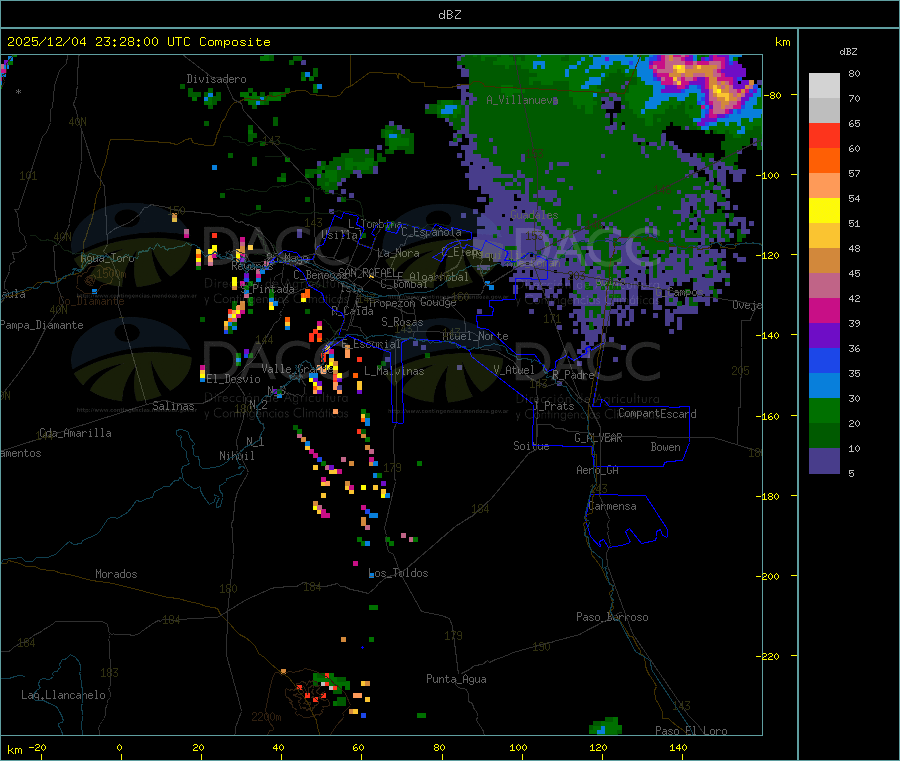Viewport: 900px width, 761px height.
Task: Click the Salinas map label
Action: 173,406
